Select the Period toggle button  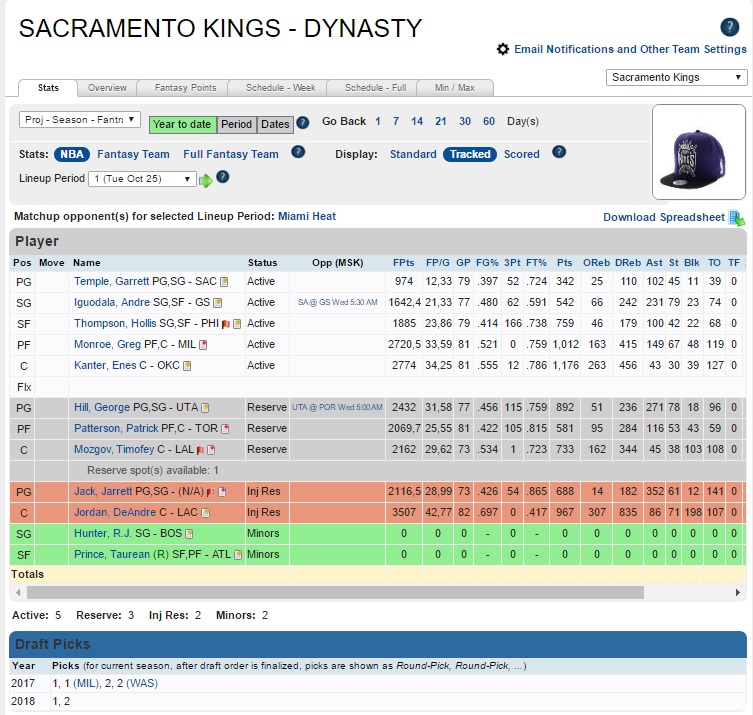coord(236,124)
